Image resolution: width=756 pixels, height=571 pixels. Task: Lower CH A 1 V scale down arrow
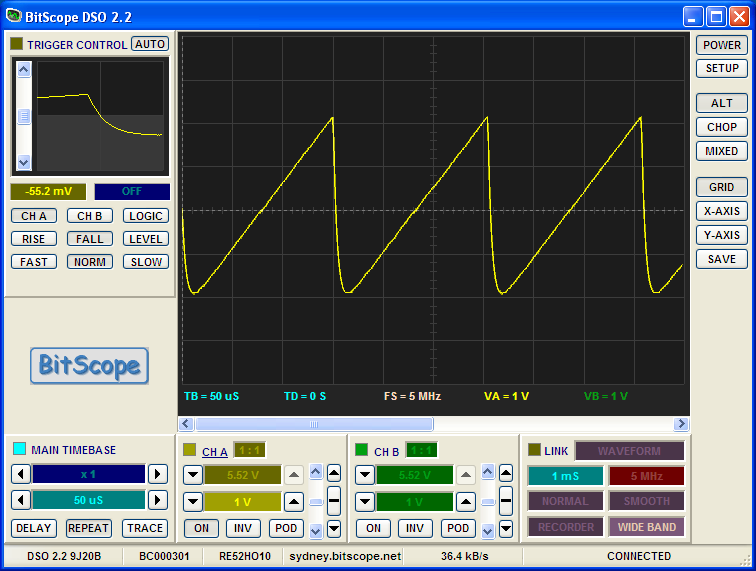click(193, 502)
